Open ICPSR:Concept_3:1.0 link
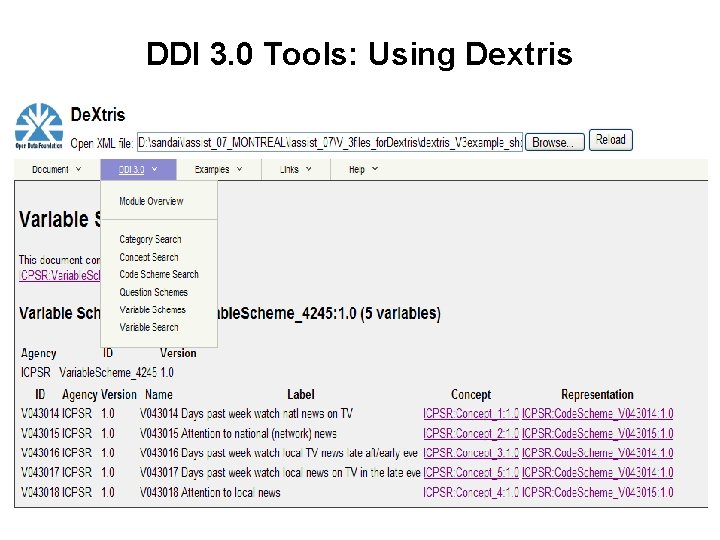 471,453
